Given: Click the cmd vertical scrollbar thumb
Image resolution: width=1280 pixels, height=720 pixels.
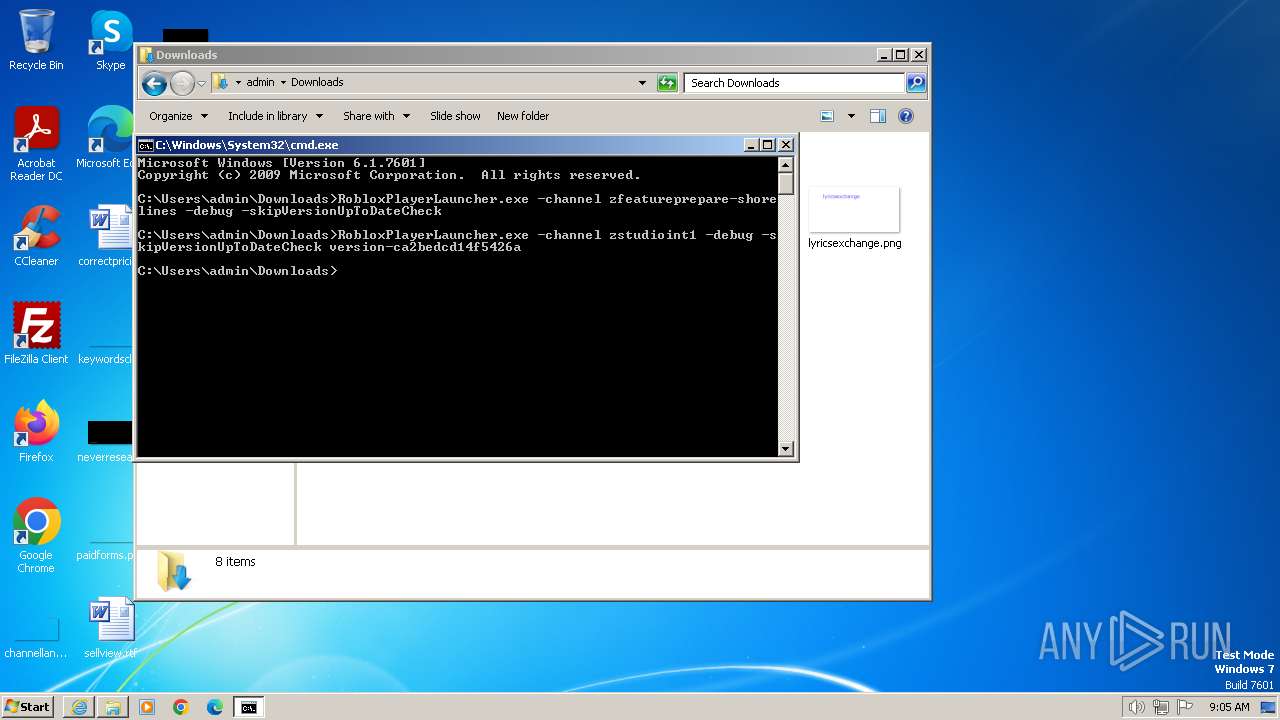Looking at the screenshot, I should [x=786, y=184].
